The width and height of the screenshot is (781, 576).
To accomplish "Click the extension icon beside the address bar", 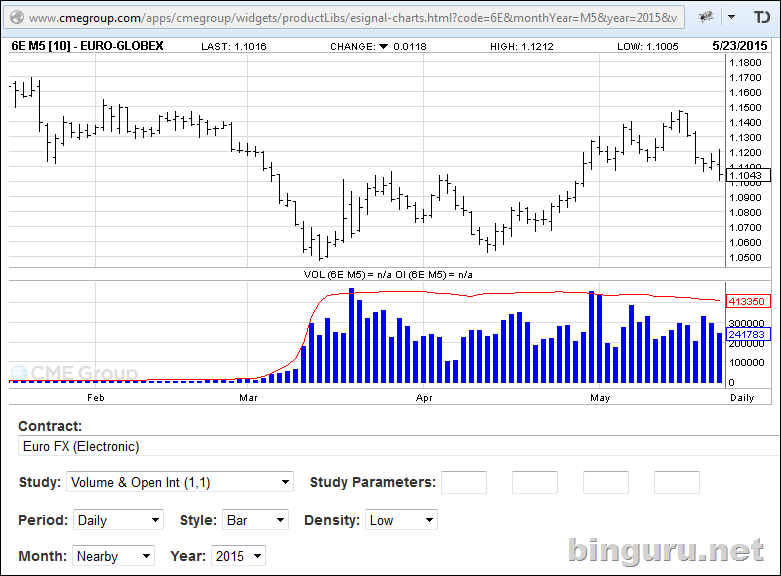I will [706, 17].
